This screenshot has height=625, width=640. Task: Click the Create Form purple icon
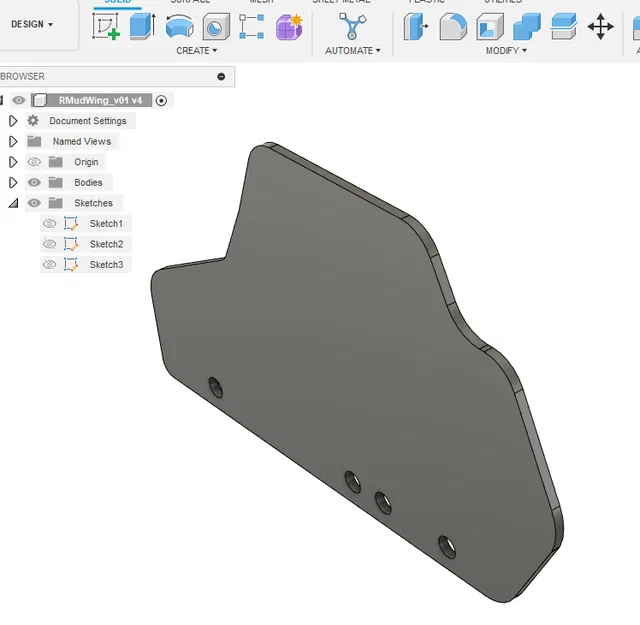click(x=289, y=27)
